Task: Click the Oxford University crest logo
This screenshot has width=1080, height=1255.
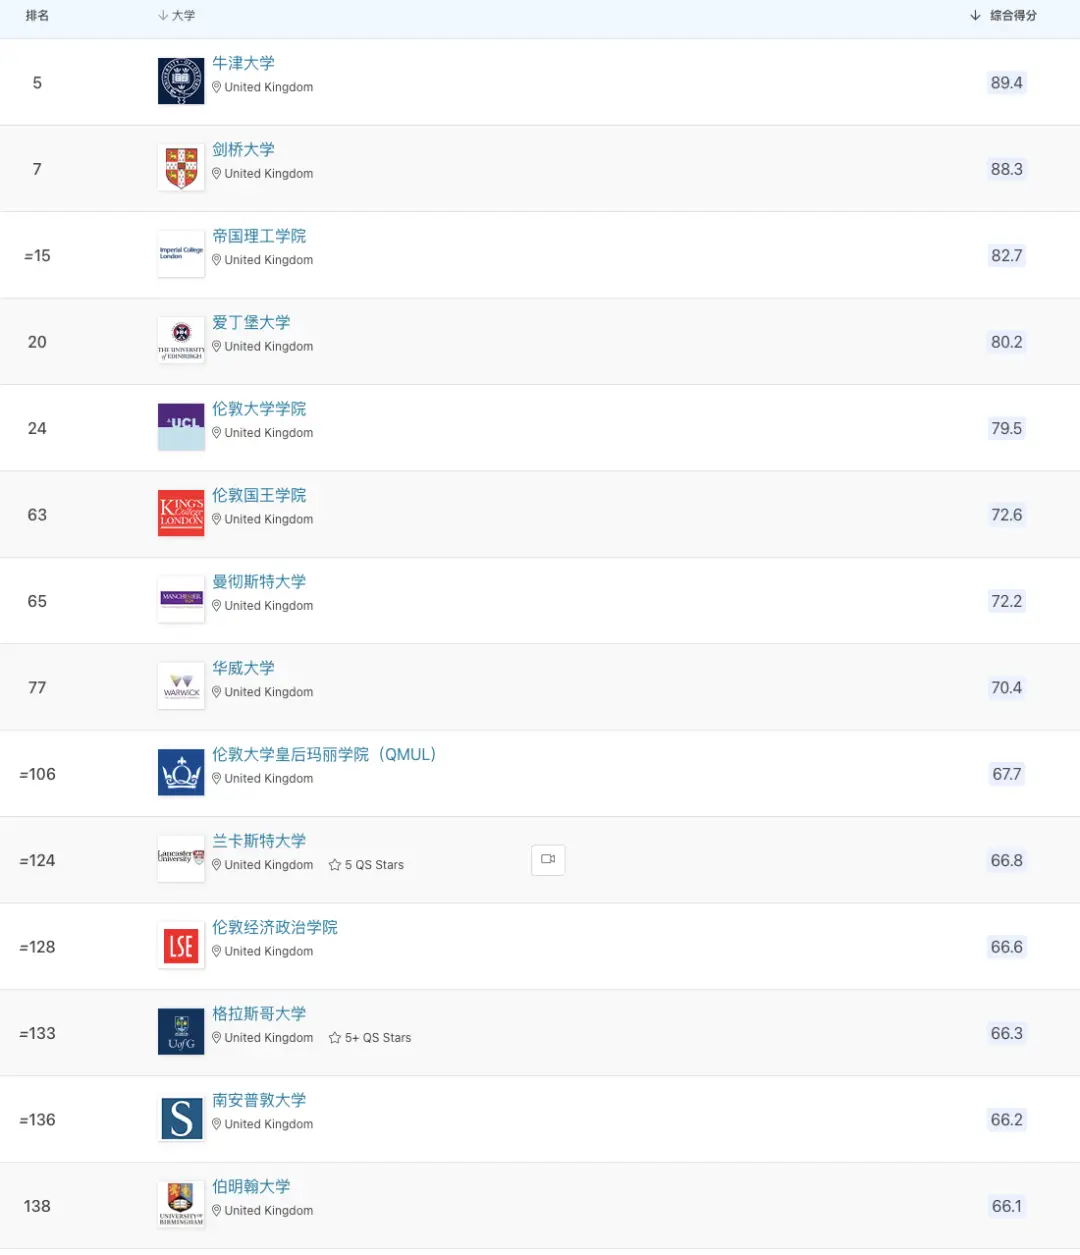Action: pos(181,81)
